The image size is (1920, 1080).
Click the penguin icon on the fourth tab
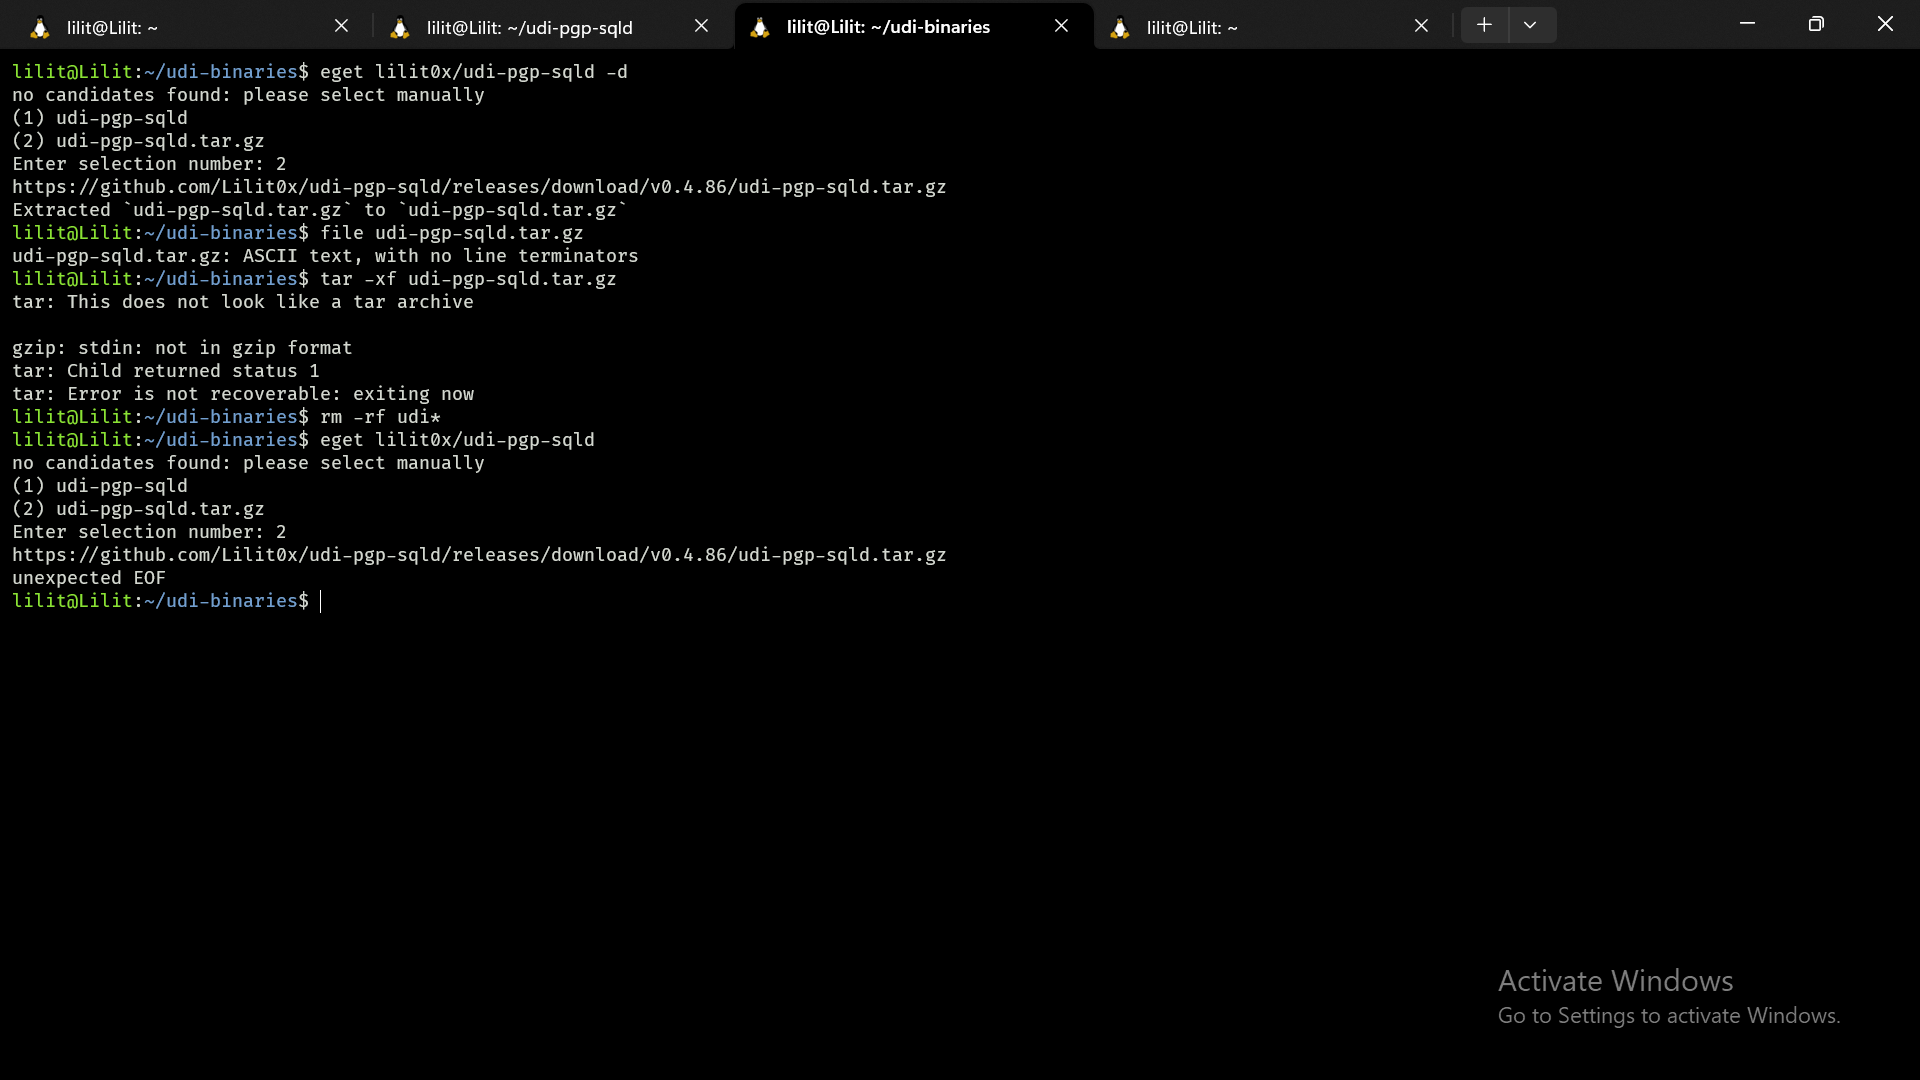click(1121, 27)
